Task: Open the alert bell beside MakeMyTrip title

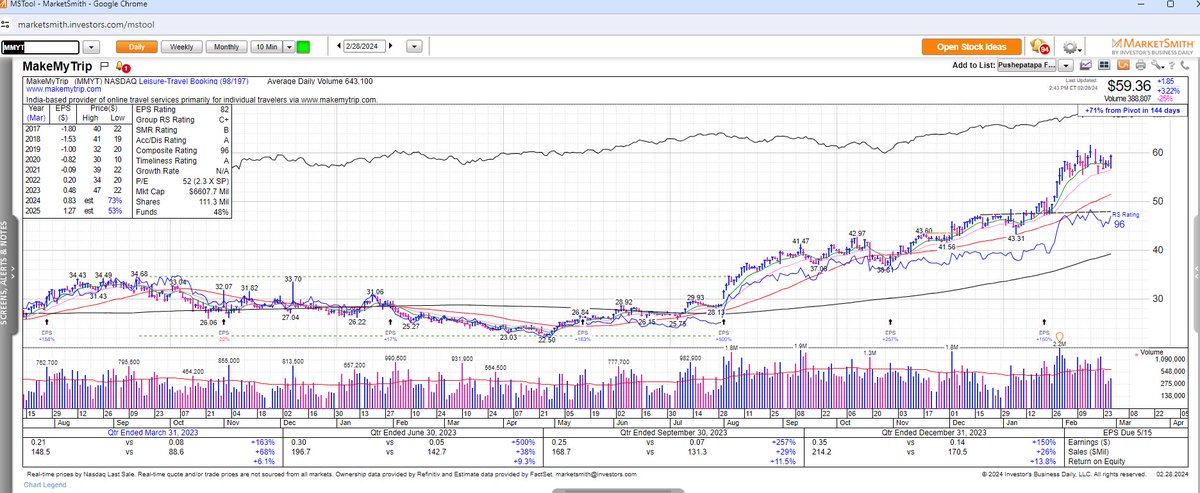Action: click(122, 66)
